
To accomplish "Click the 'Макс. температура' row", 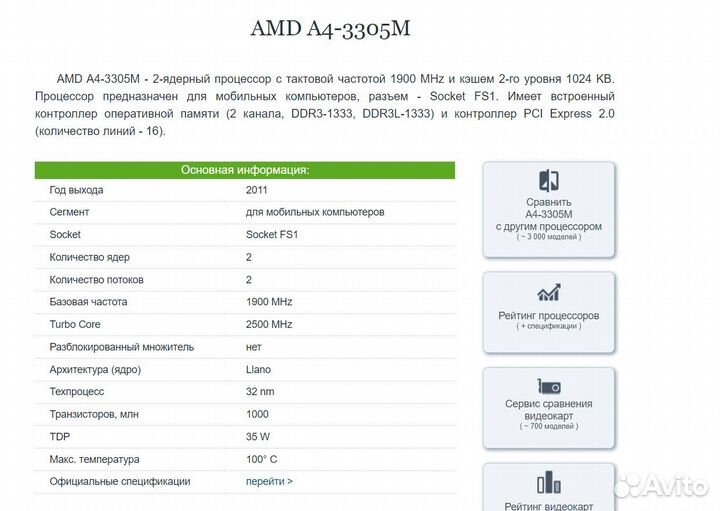I will point(245,459).
